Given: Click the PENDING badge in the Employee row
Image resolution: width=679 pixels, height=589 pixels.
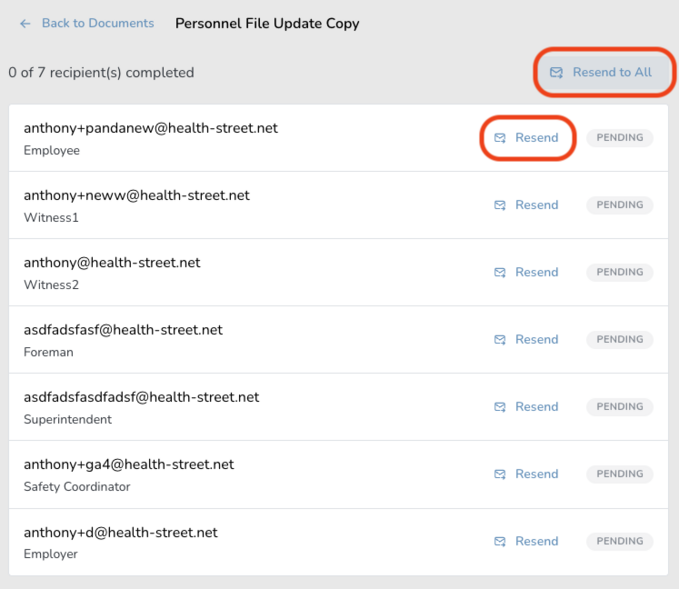Looking at the screenshot, I should (x=620, y=138).
